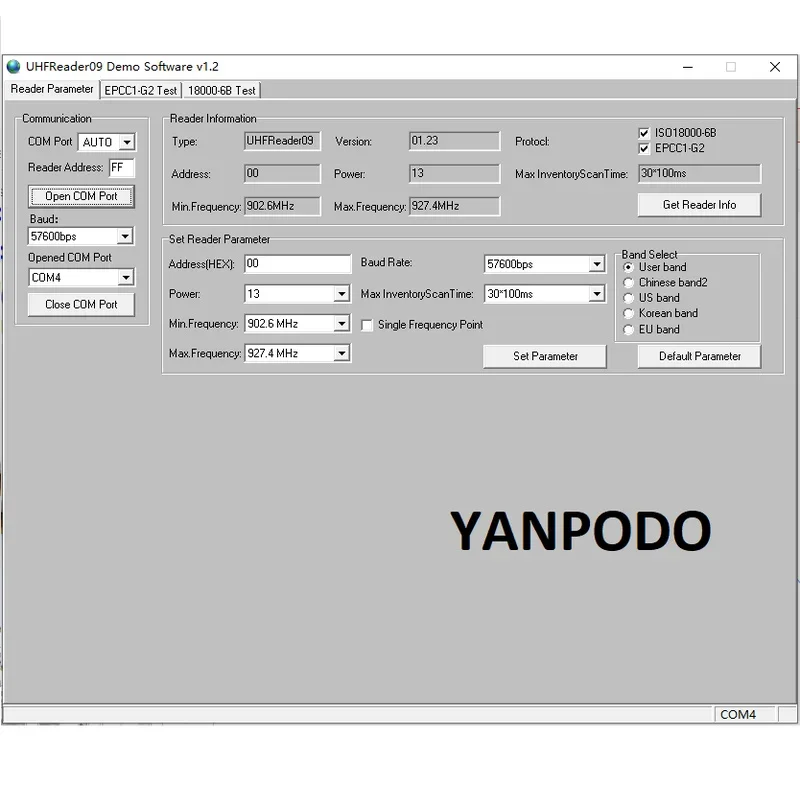Expand the Max.Frequency 927.4 MHz dropdown
The image size is (800, 800).
342,353
